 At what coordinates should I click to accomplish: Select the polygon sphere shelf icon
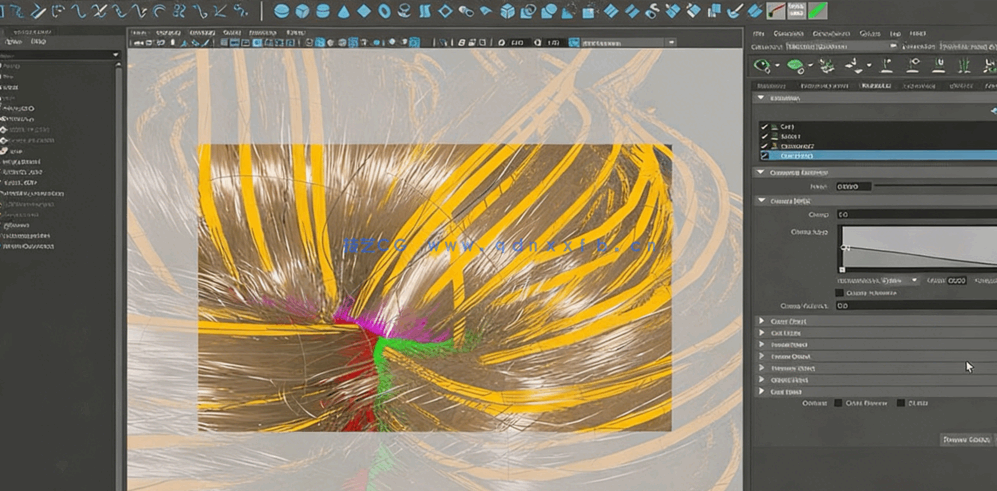click(x=281, y=11)
